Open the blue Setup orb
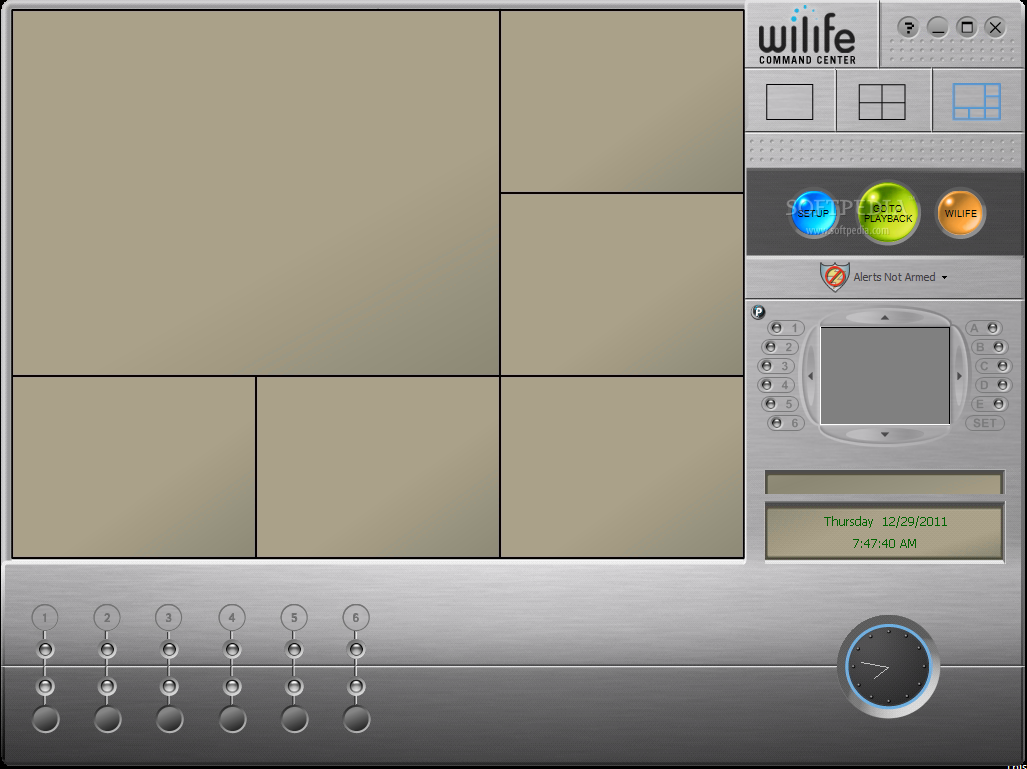Image resolution: width=1027 pixels, height=769 pixels. click(813, 214)
